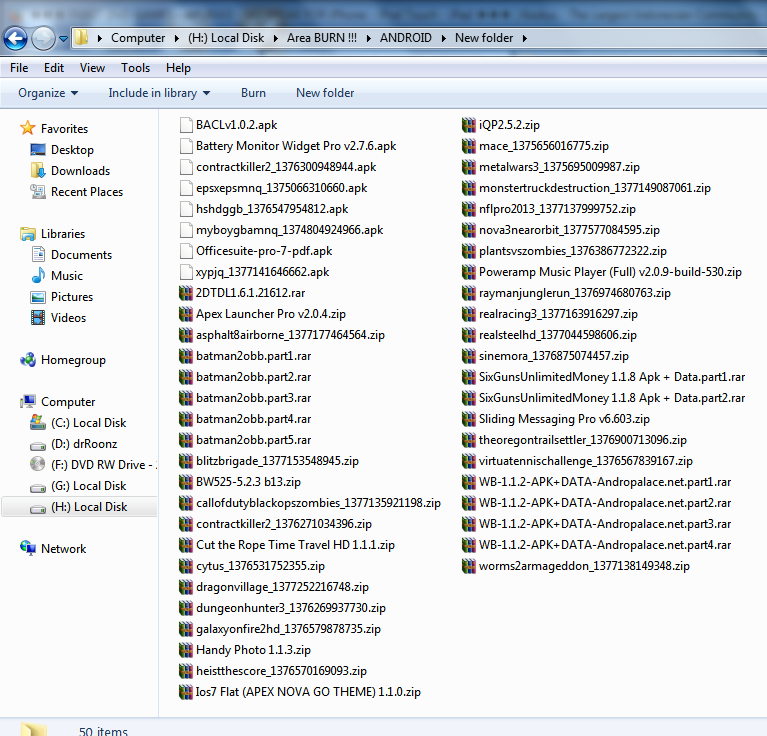The width and height of the screenshot is (767, 736).
Task: Click the Pictures library icon
Action: point(38,297)
